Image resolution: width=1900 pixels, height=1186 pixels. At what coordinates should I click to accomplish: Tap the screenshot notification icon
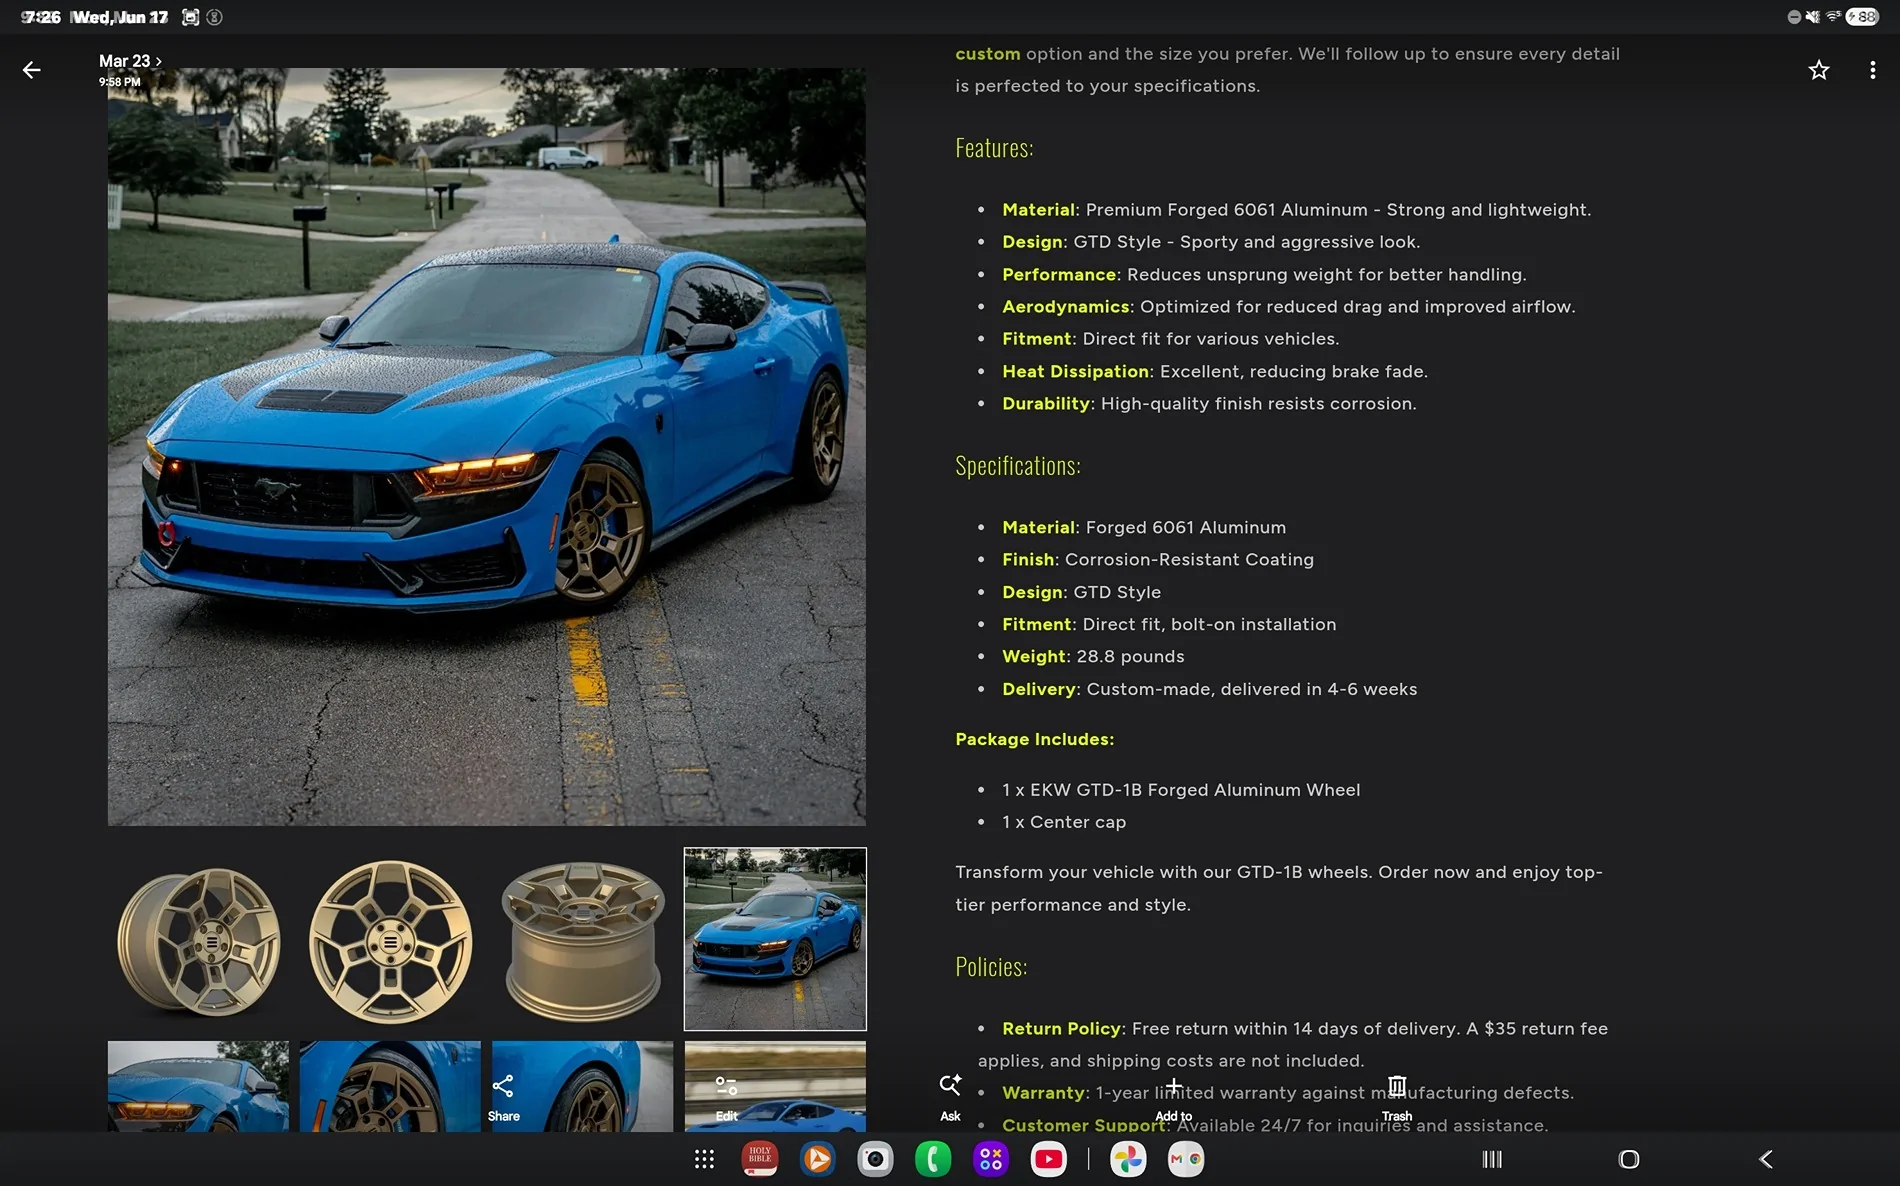click(190, 17)
